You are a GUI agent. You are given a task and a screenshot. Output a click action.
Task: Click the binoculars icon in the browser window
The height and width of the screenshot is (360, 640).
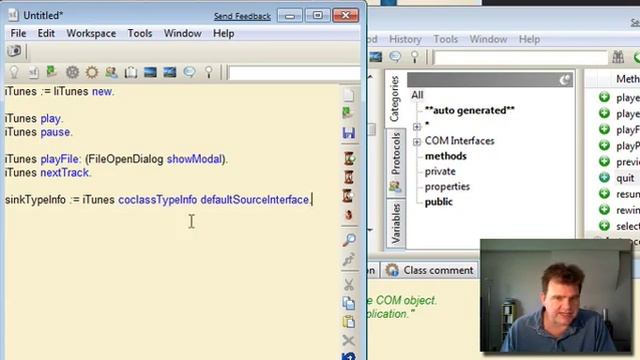618,57
